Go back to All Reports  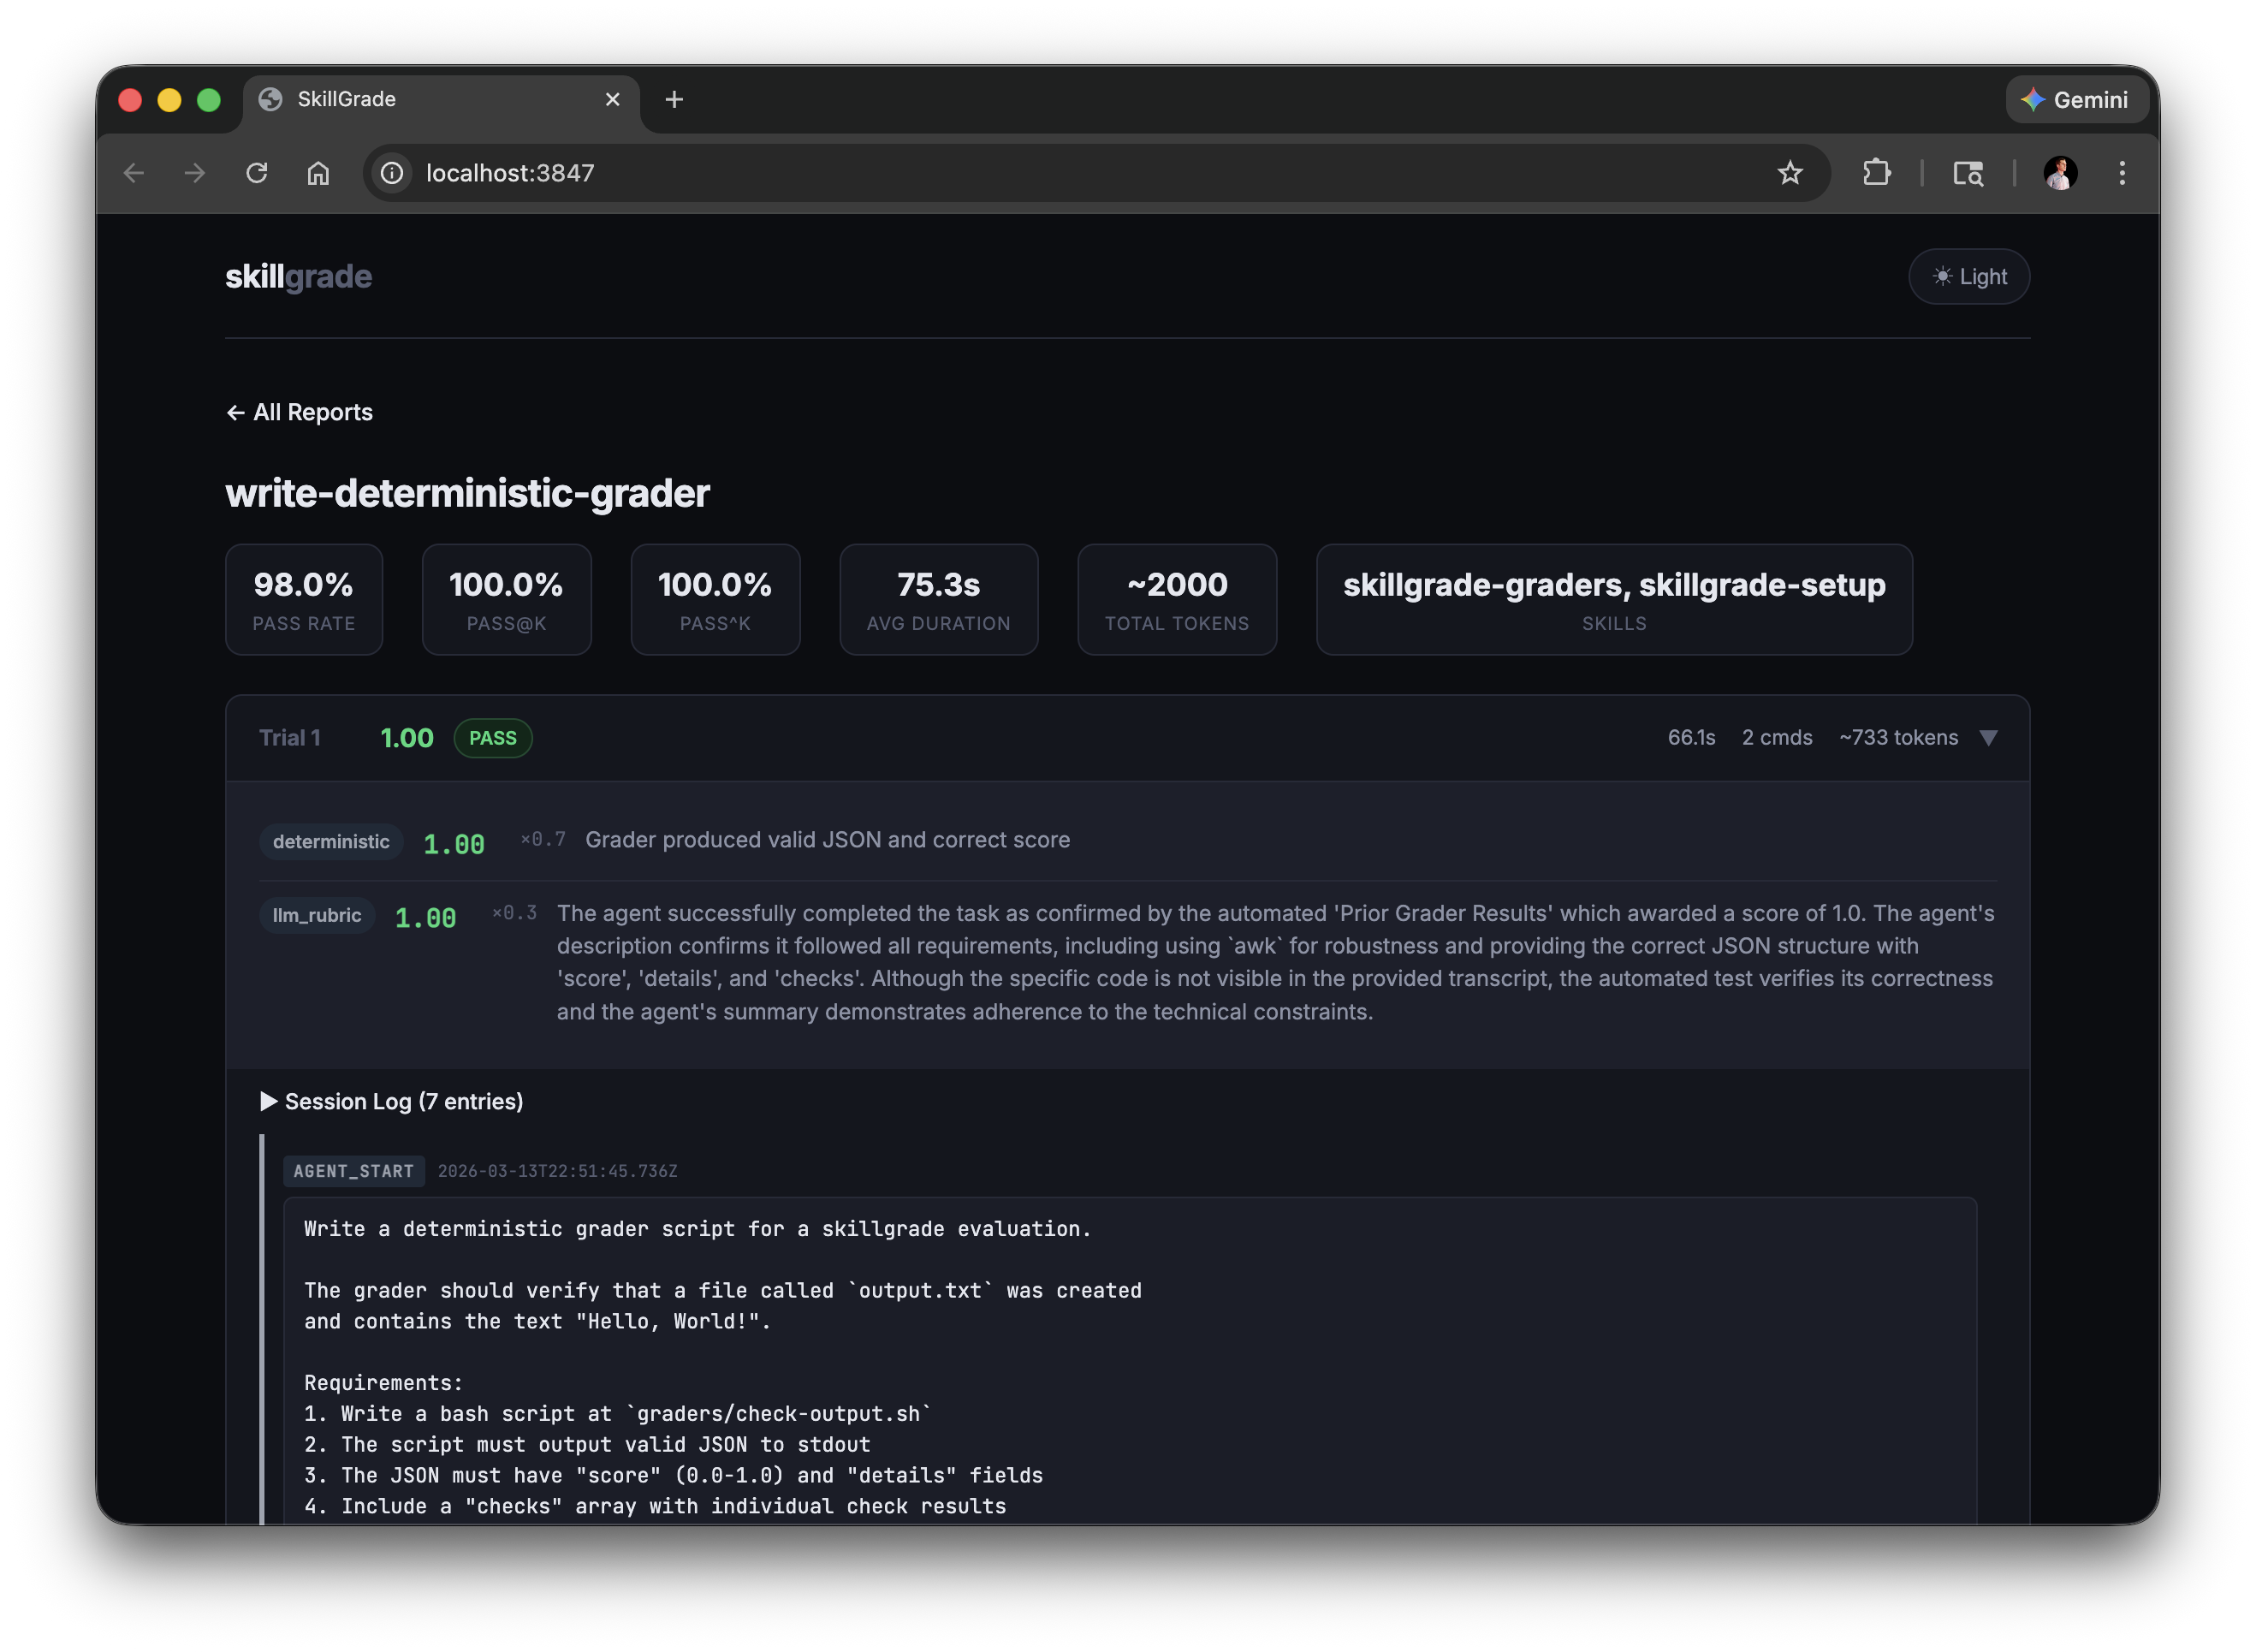(x=299, y=412)
